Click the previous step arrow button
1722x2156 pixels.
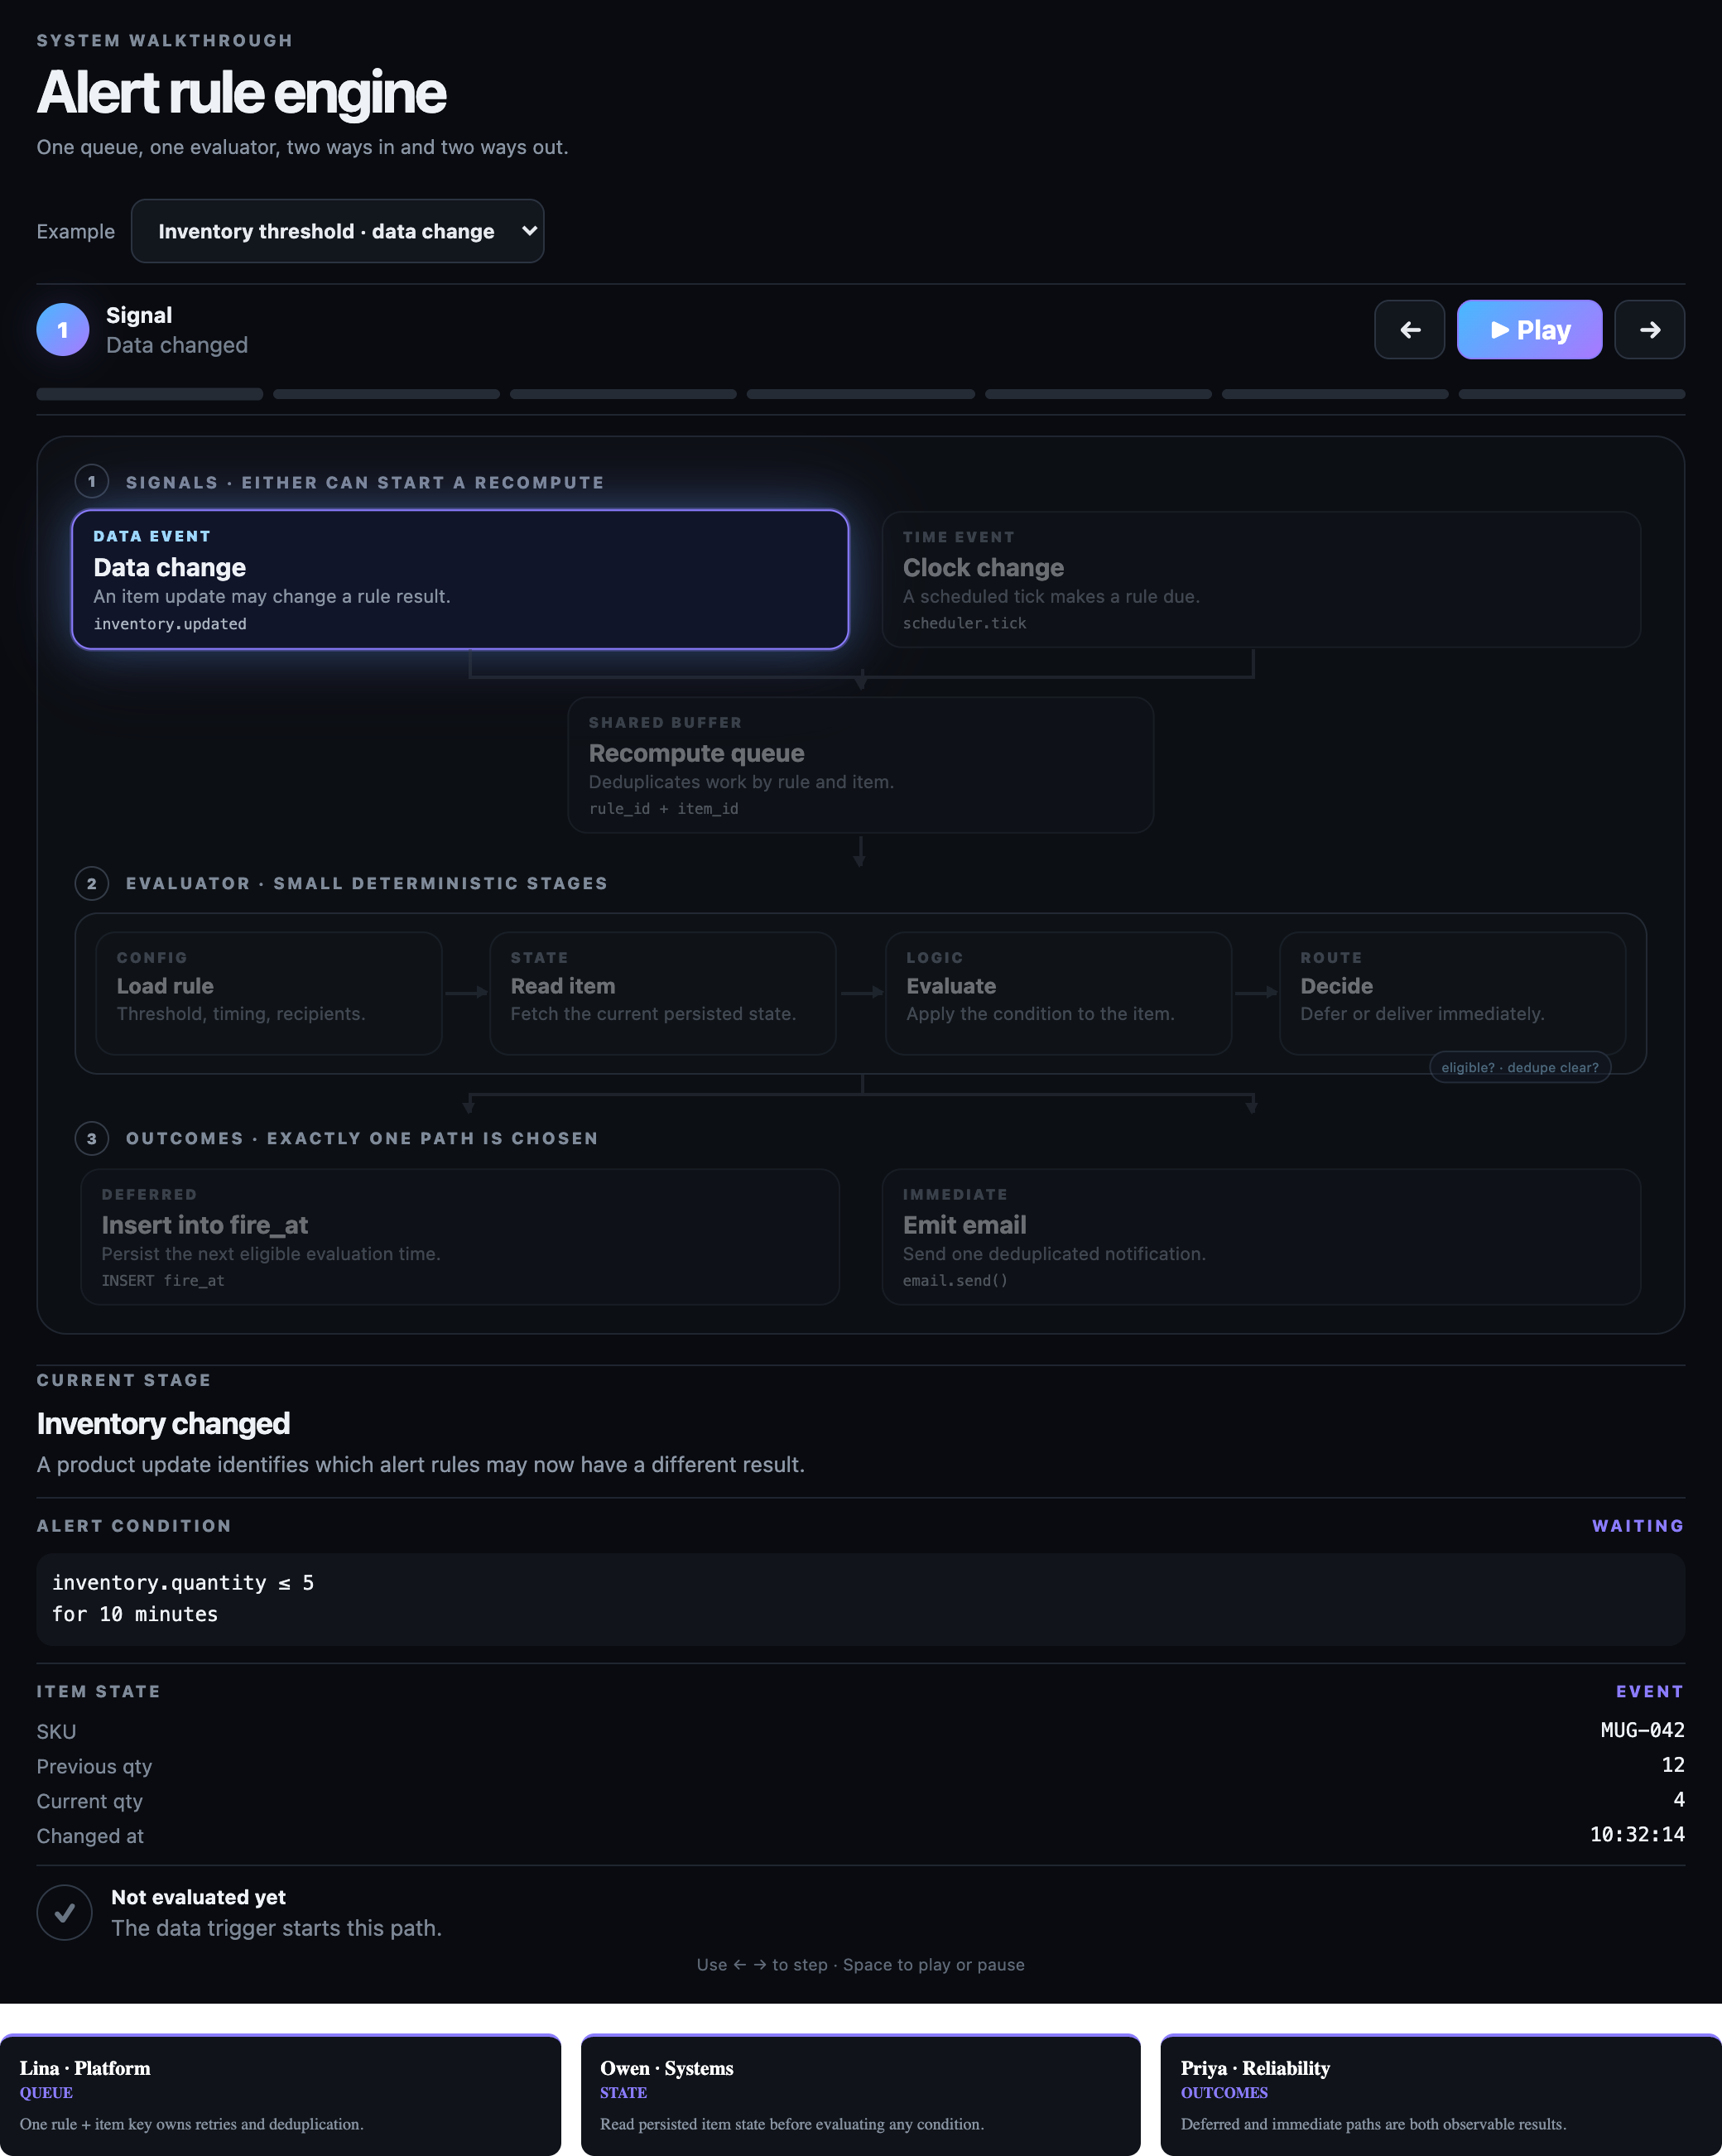1409,329
